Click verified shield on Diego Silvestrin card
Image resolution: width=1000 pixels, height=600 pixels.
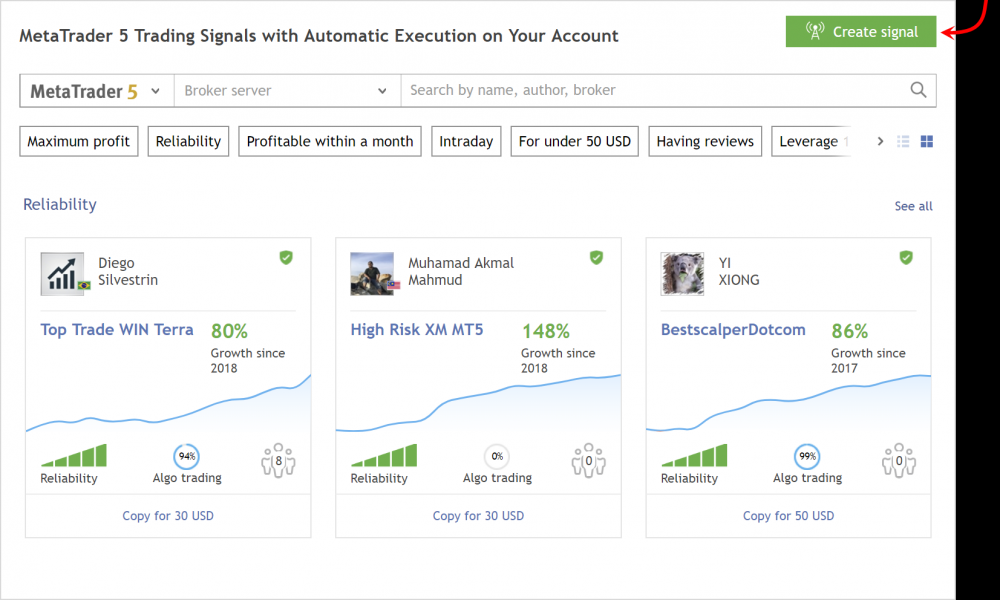(286, 258)
